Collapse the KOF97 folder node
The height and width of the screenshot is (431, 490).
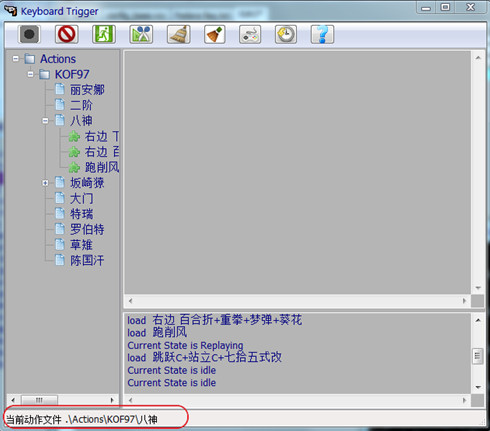[31, 74]
